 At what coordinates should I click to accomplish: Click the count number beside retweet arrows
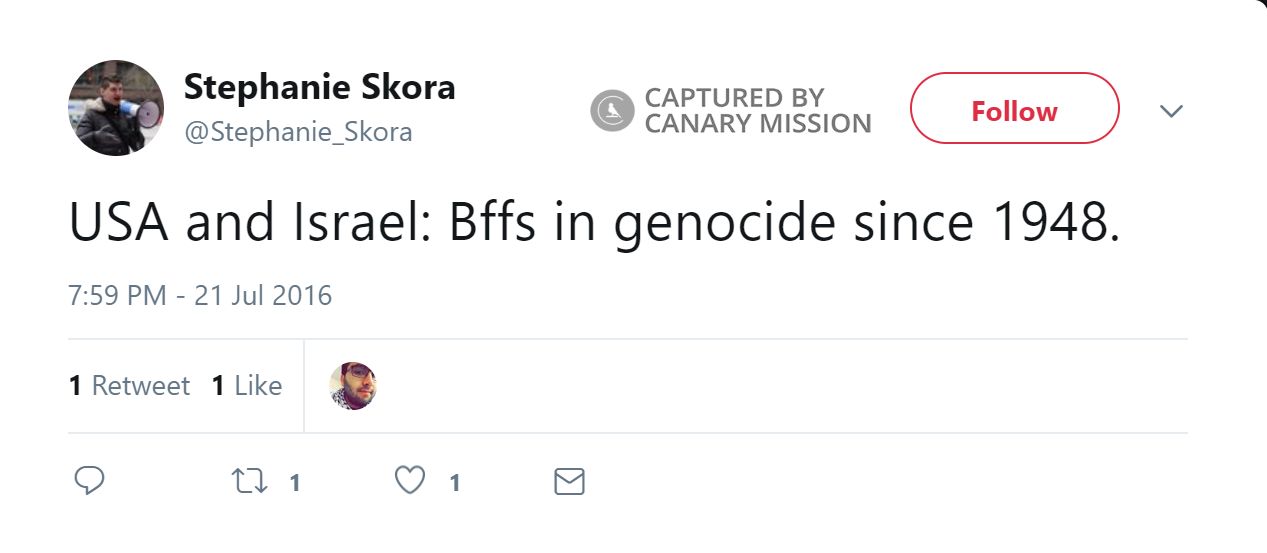tap(294, 483)
